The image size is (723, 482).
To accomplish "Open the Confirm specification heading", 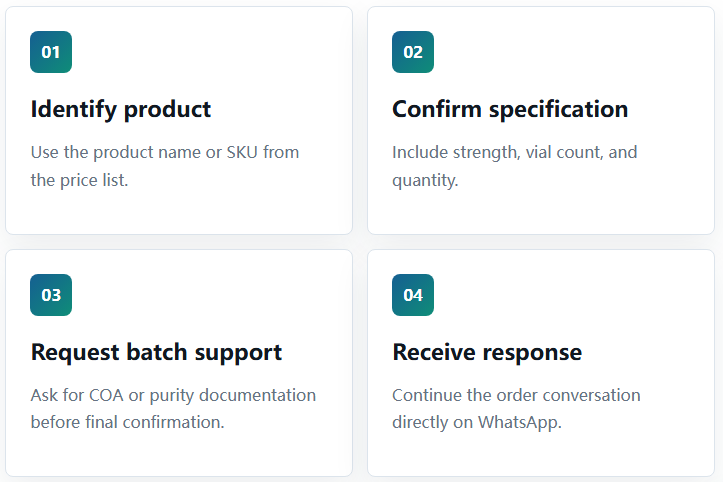I will [510, 110].
